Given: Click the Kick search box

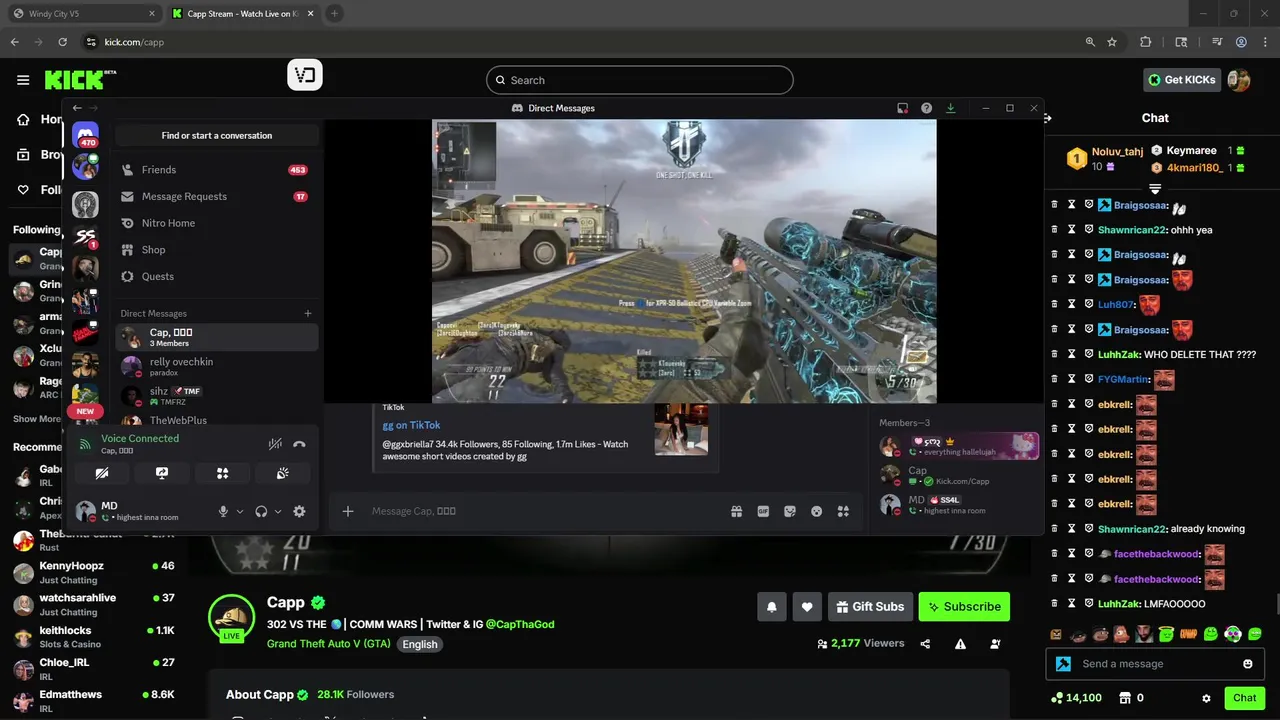Looking at the screenshot, I should pyautogui.click(x=640, y=80).
